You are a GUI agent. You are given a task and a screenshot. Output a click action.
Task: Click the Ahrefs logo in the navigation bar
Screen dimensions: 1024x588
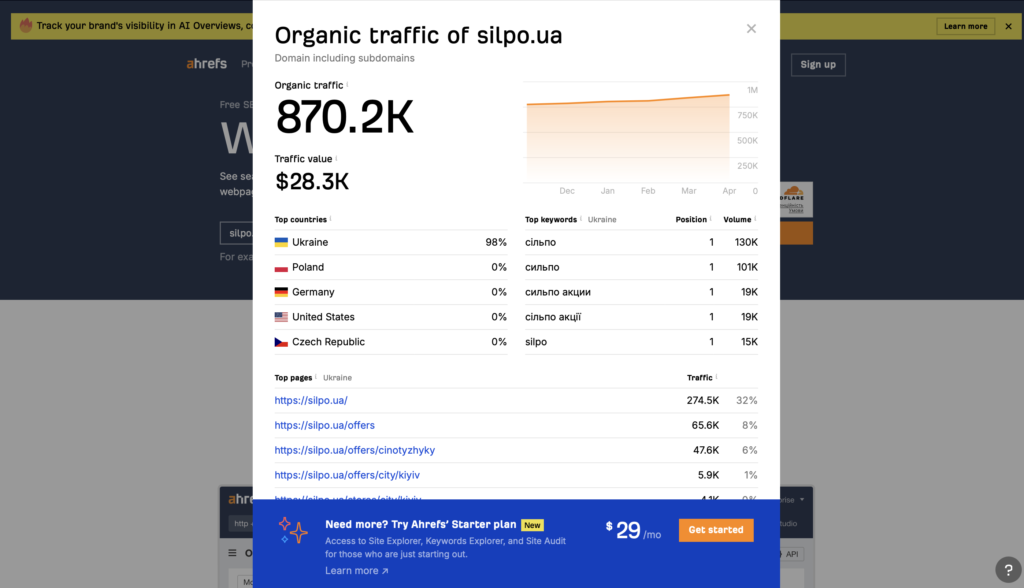click(206, 63)
